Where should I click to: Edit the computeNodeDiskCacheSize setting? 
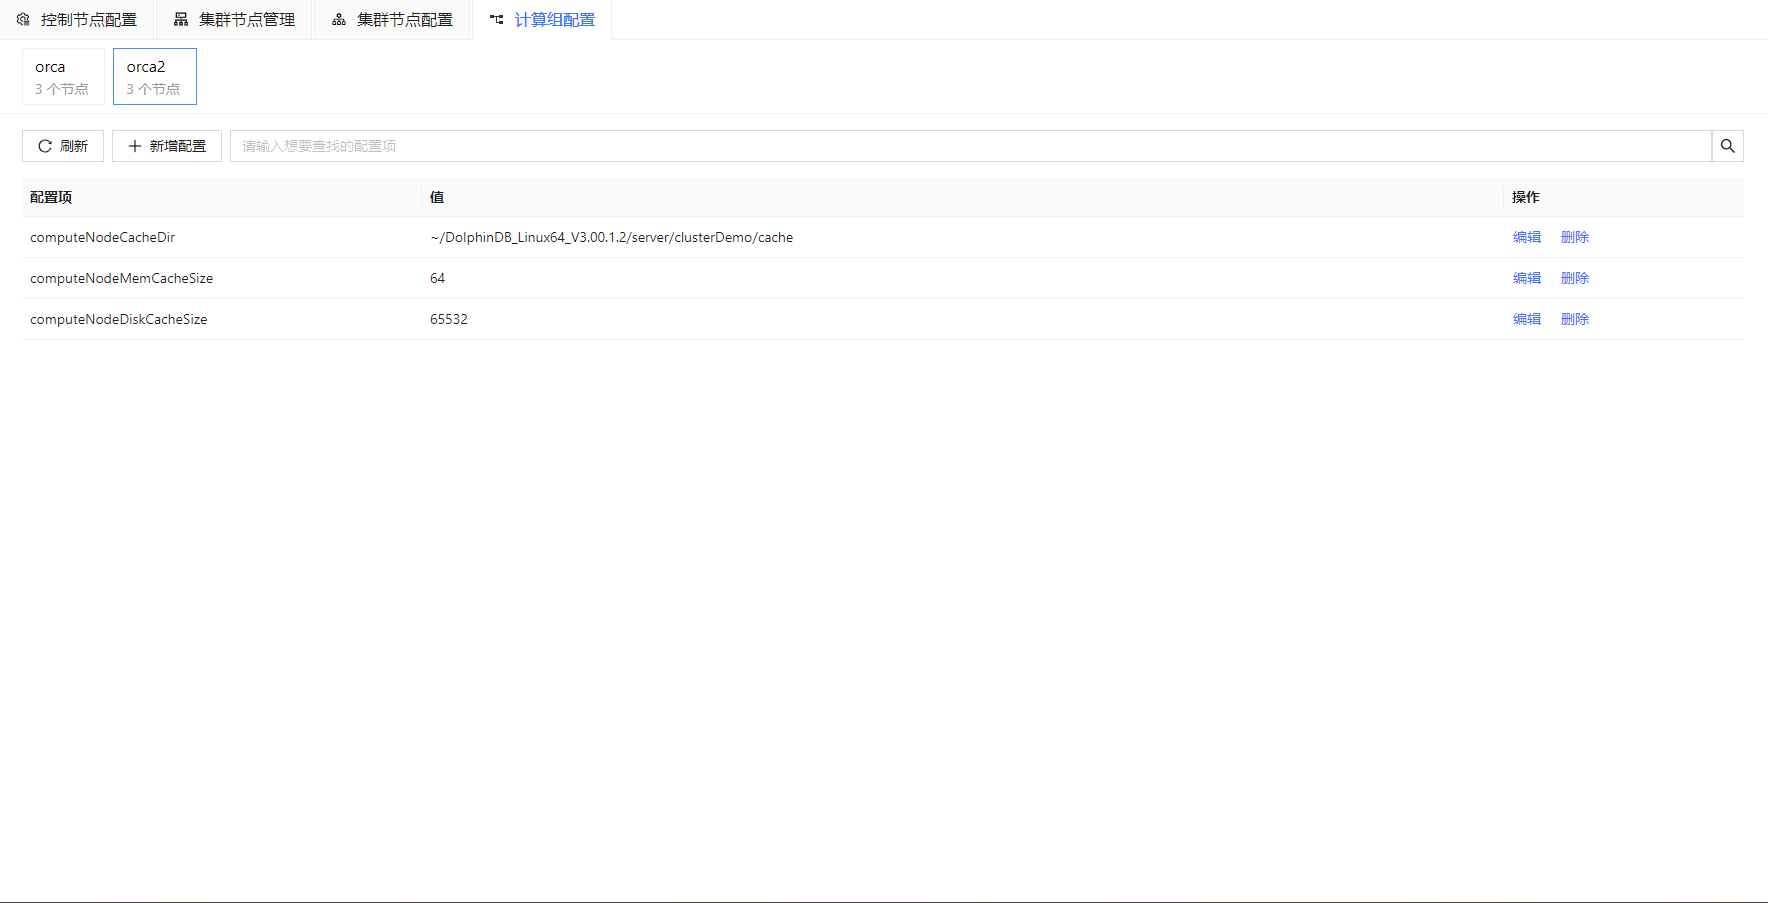1526,319
